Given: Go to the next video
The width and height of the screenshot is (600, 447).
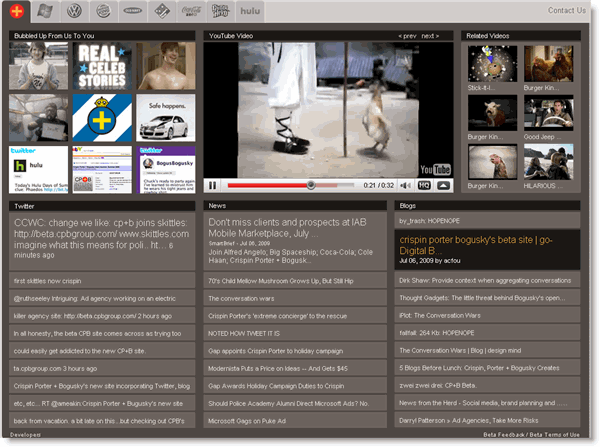Looking at the screenshot, I should (x=430, y=36).
